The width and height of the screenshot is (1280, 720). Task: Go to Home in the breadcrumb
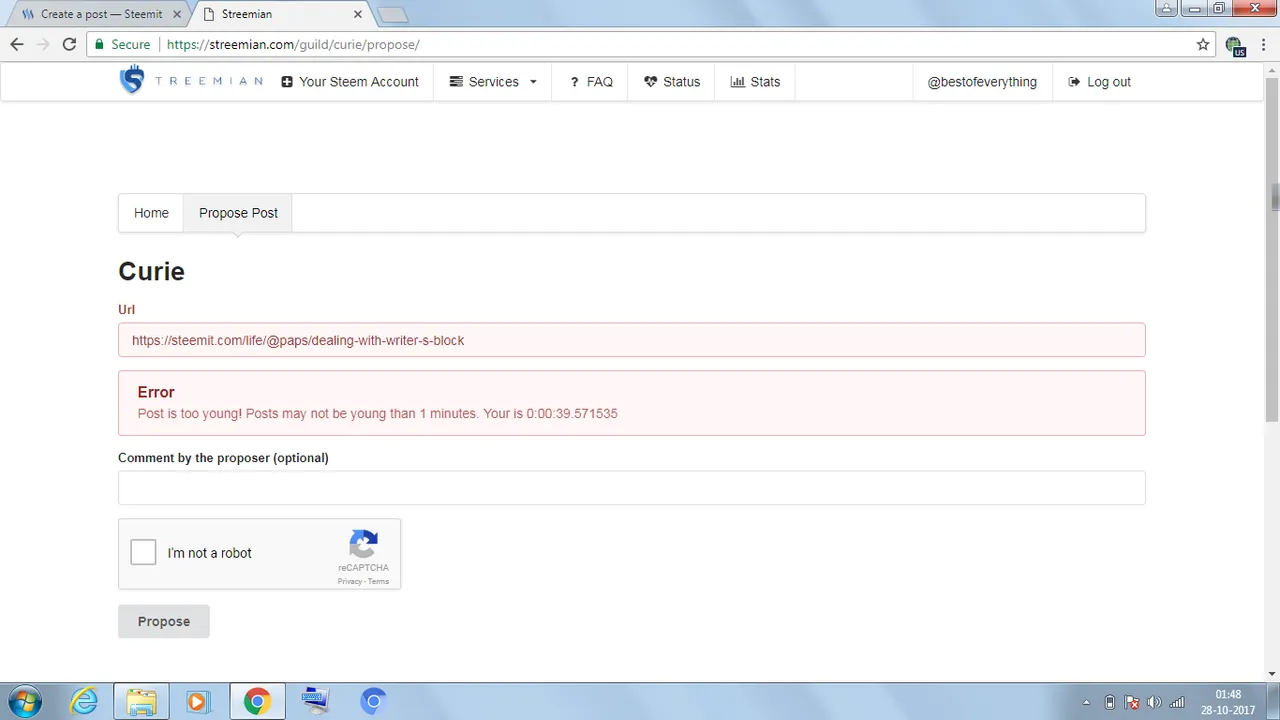tap(151, 213)
